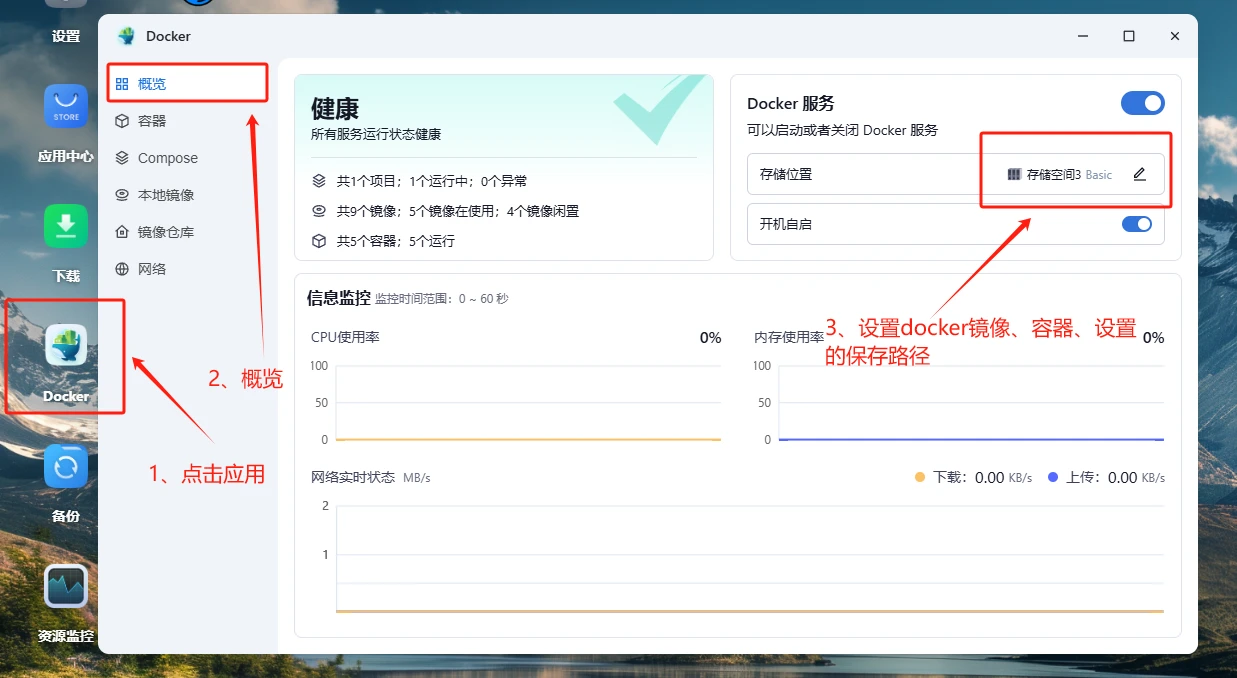
Task: Toggle the Docker service switch
Action: (1142, 103)
